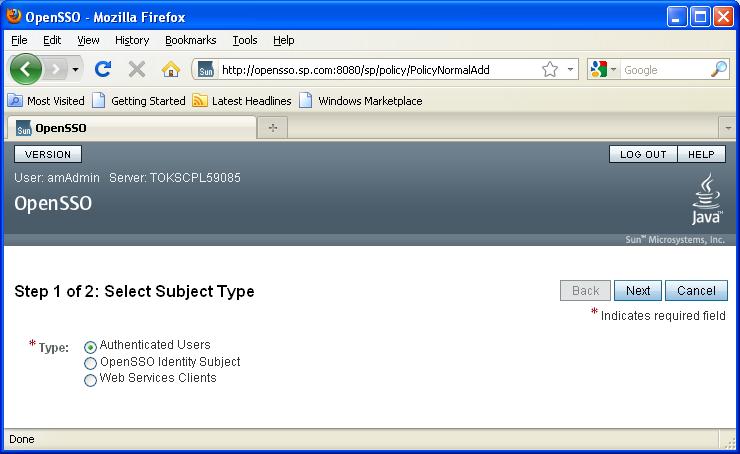Click the 'Indicates required field' note
The width and height of the screenshot is (740, 454).
point(663,316)
